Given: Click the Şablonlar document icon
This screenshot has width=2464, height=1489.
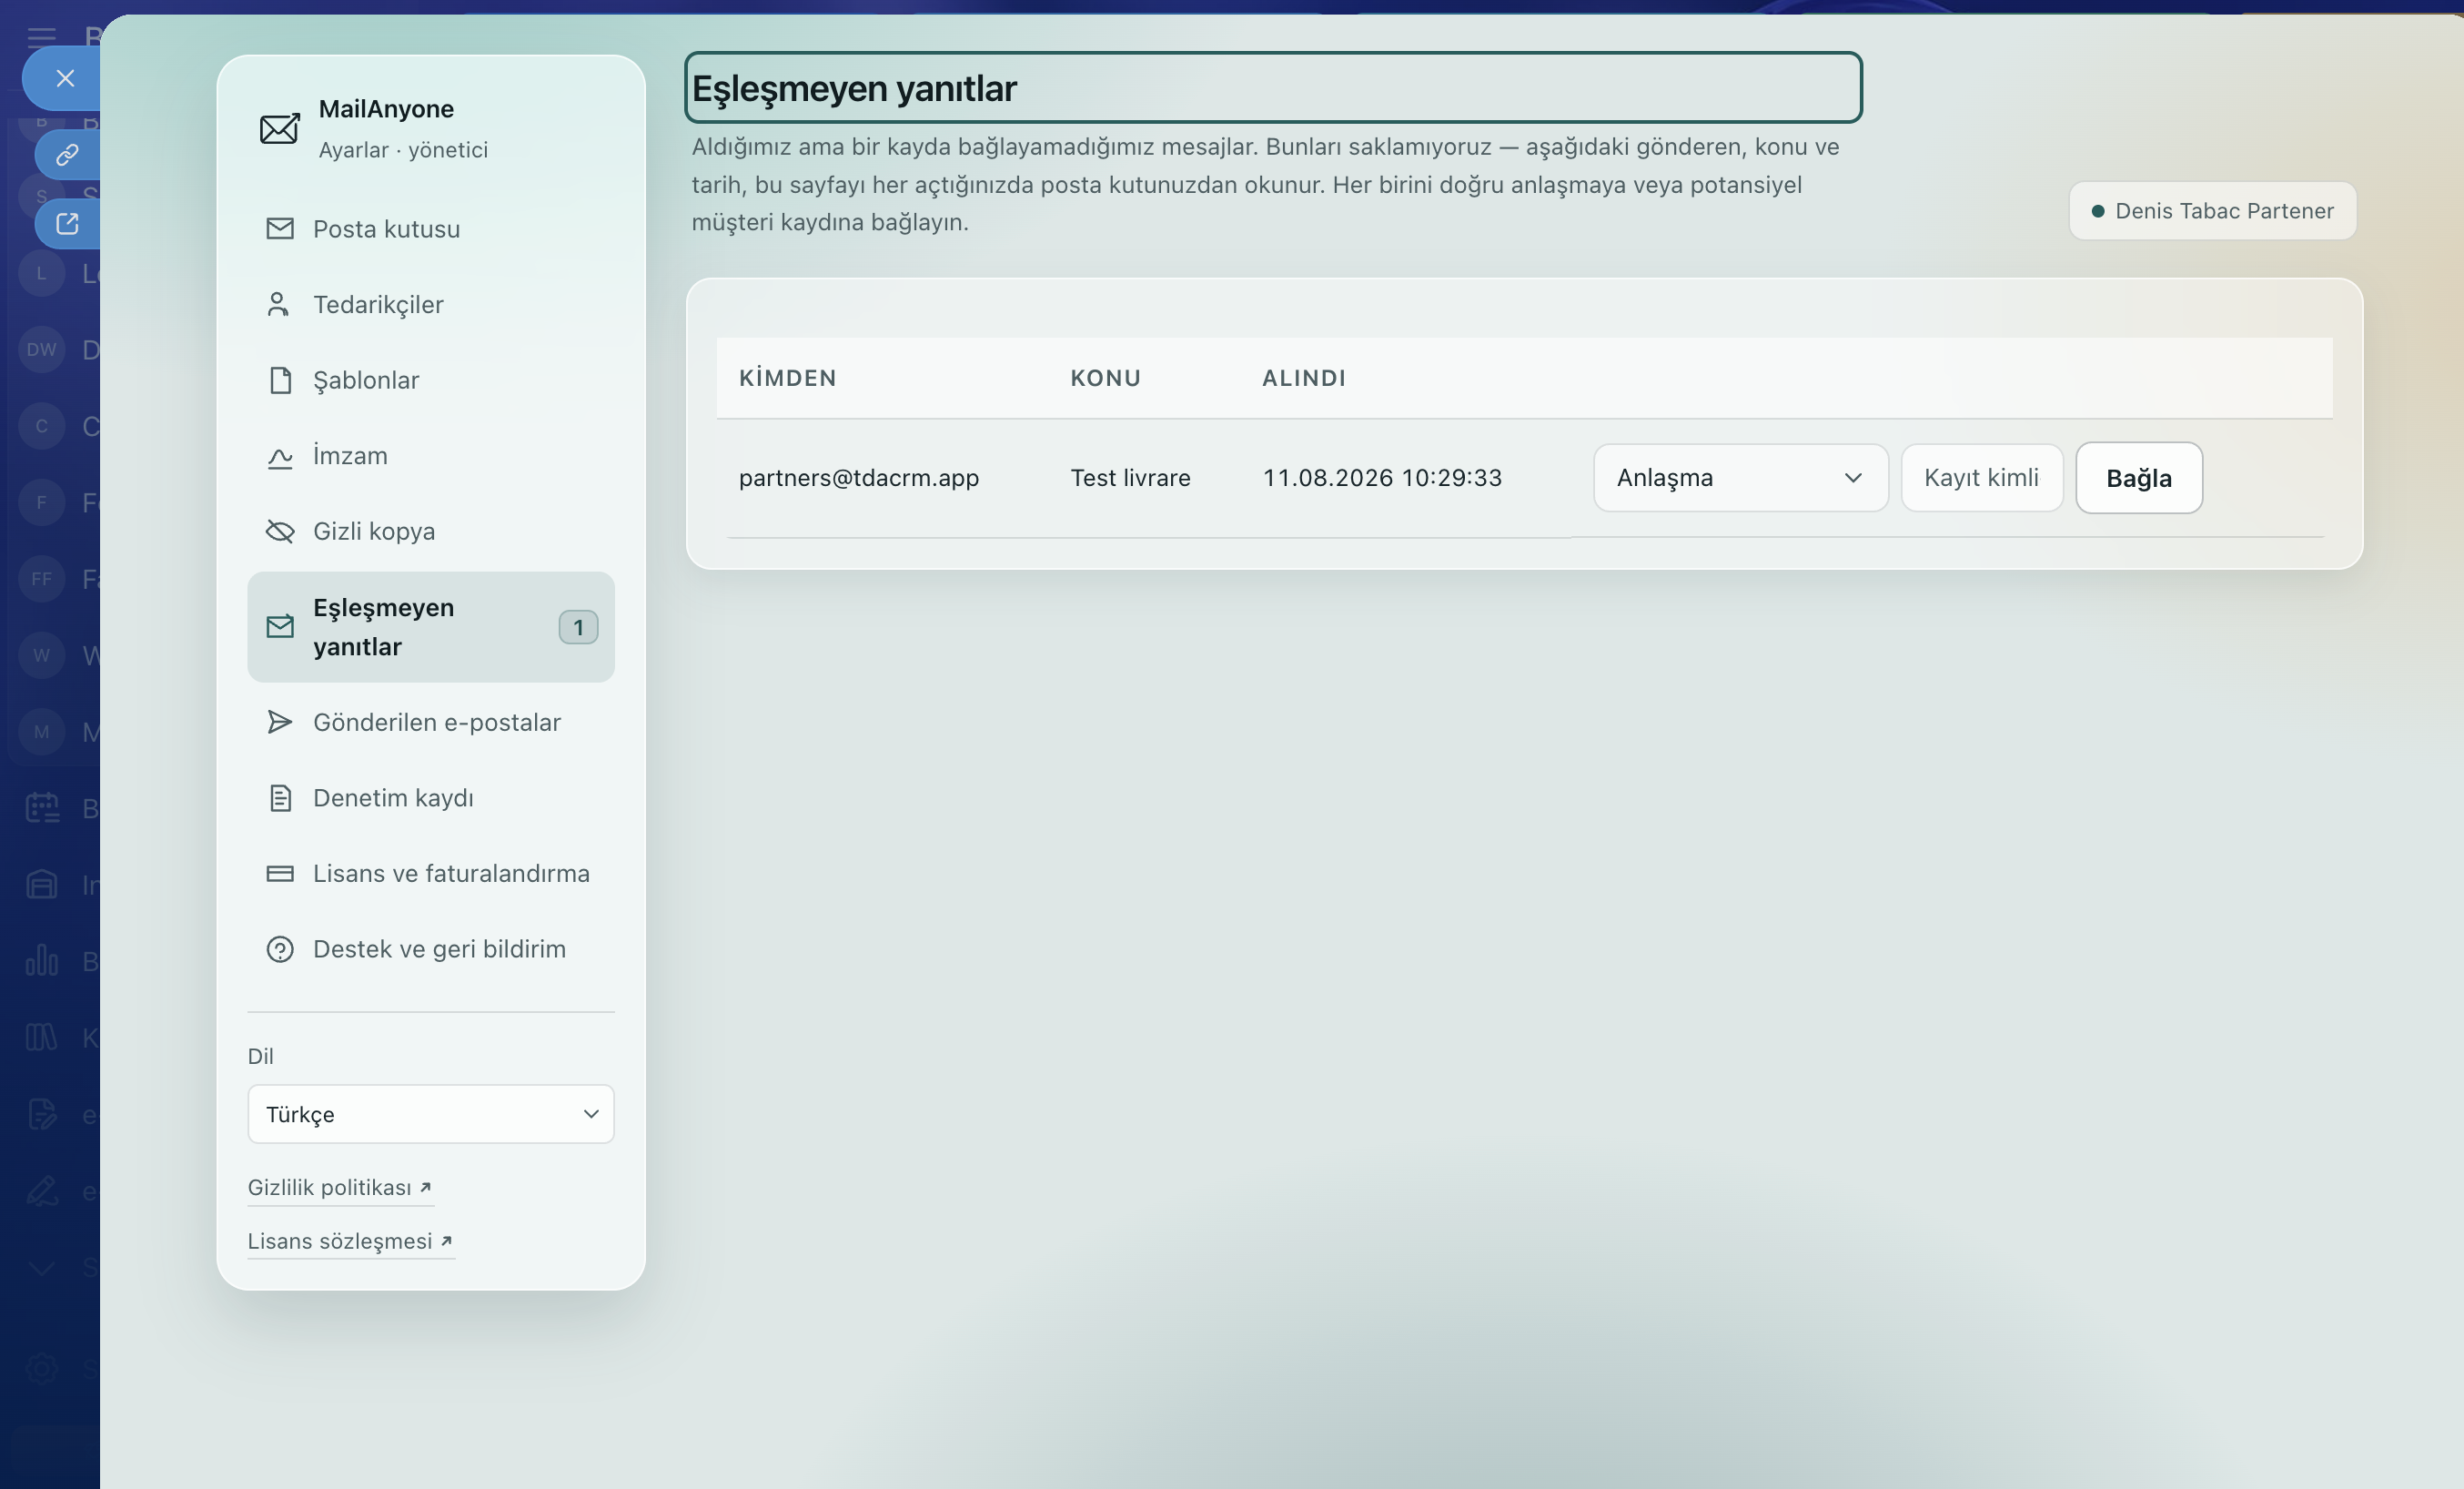Looking at the screenshot, I should 280,380.
